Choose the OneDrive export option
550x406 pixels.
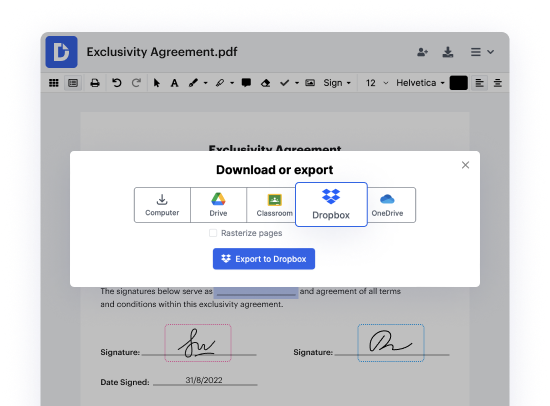(391, 205)
